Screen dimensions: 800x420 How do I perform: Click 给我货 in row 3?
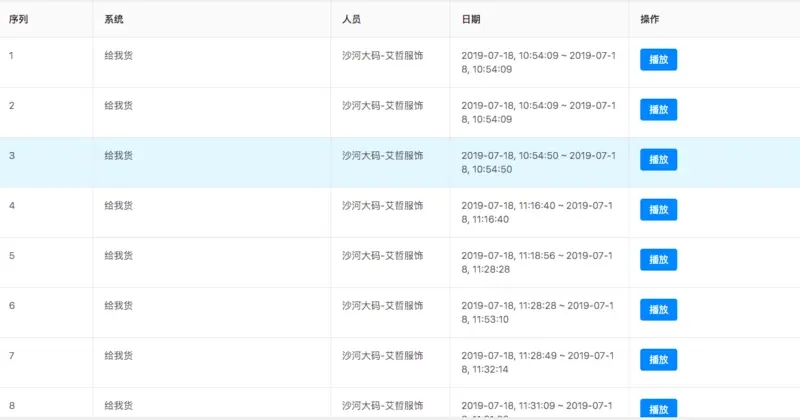pyautogui.click(x=118, y=156)
